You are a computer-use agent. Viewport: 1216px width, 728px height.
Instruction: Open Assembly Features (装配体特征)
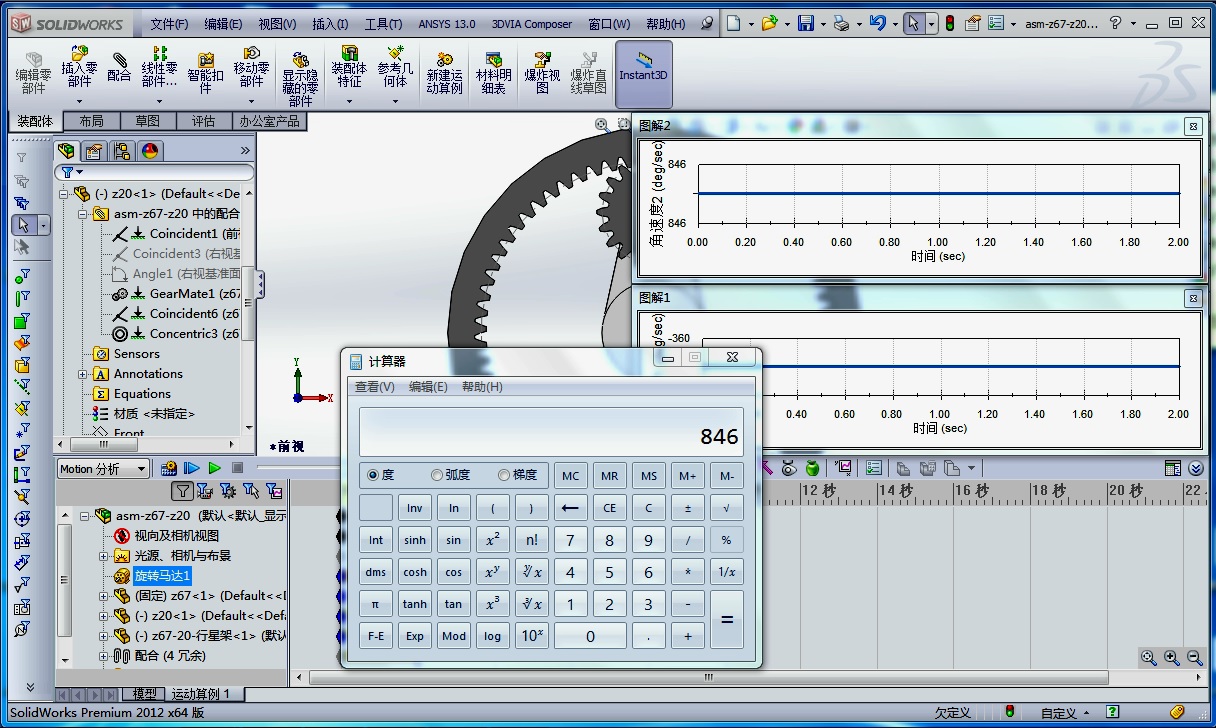coord(349,68)
